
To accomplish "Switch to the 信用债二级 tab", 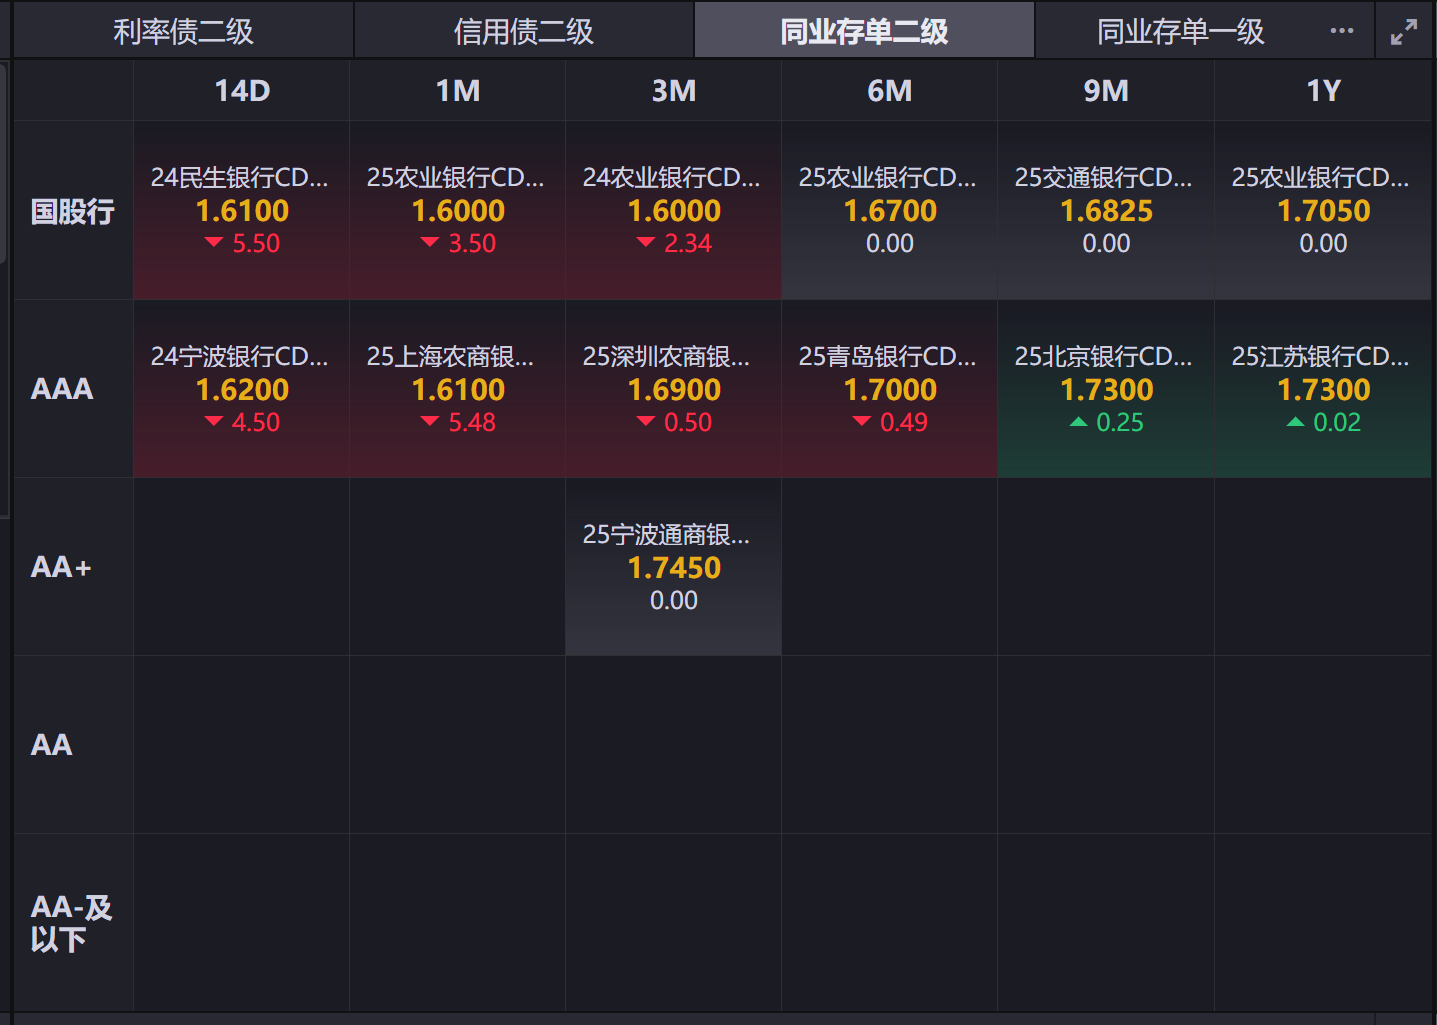I will [524, 32].
